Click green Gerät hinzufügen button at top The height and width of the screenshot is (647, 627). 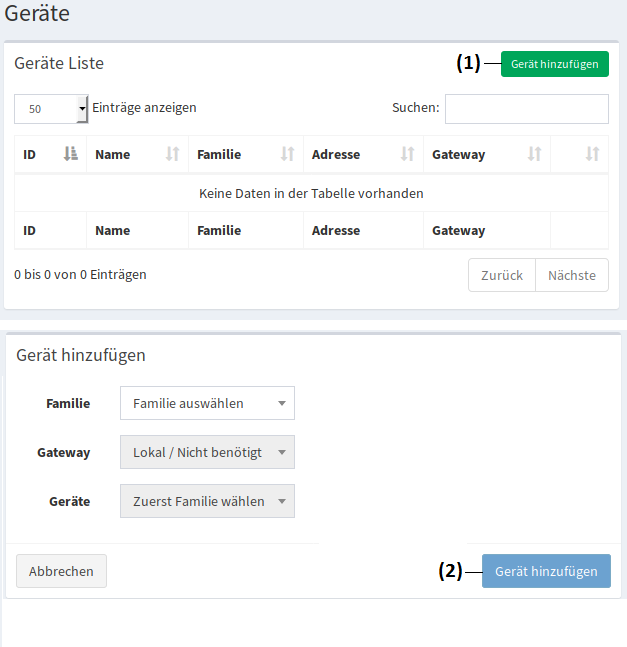(554, 64)
